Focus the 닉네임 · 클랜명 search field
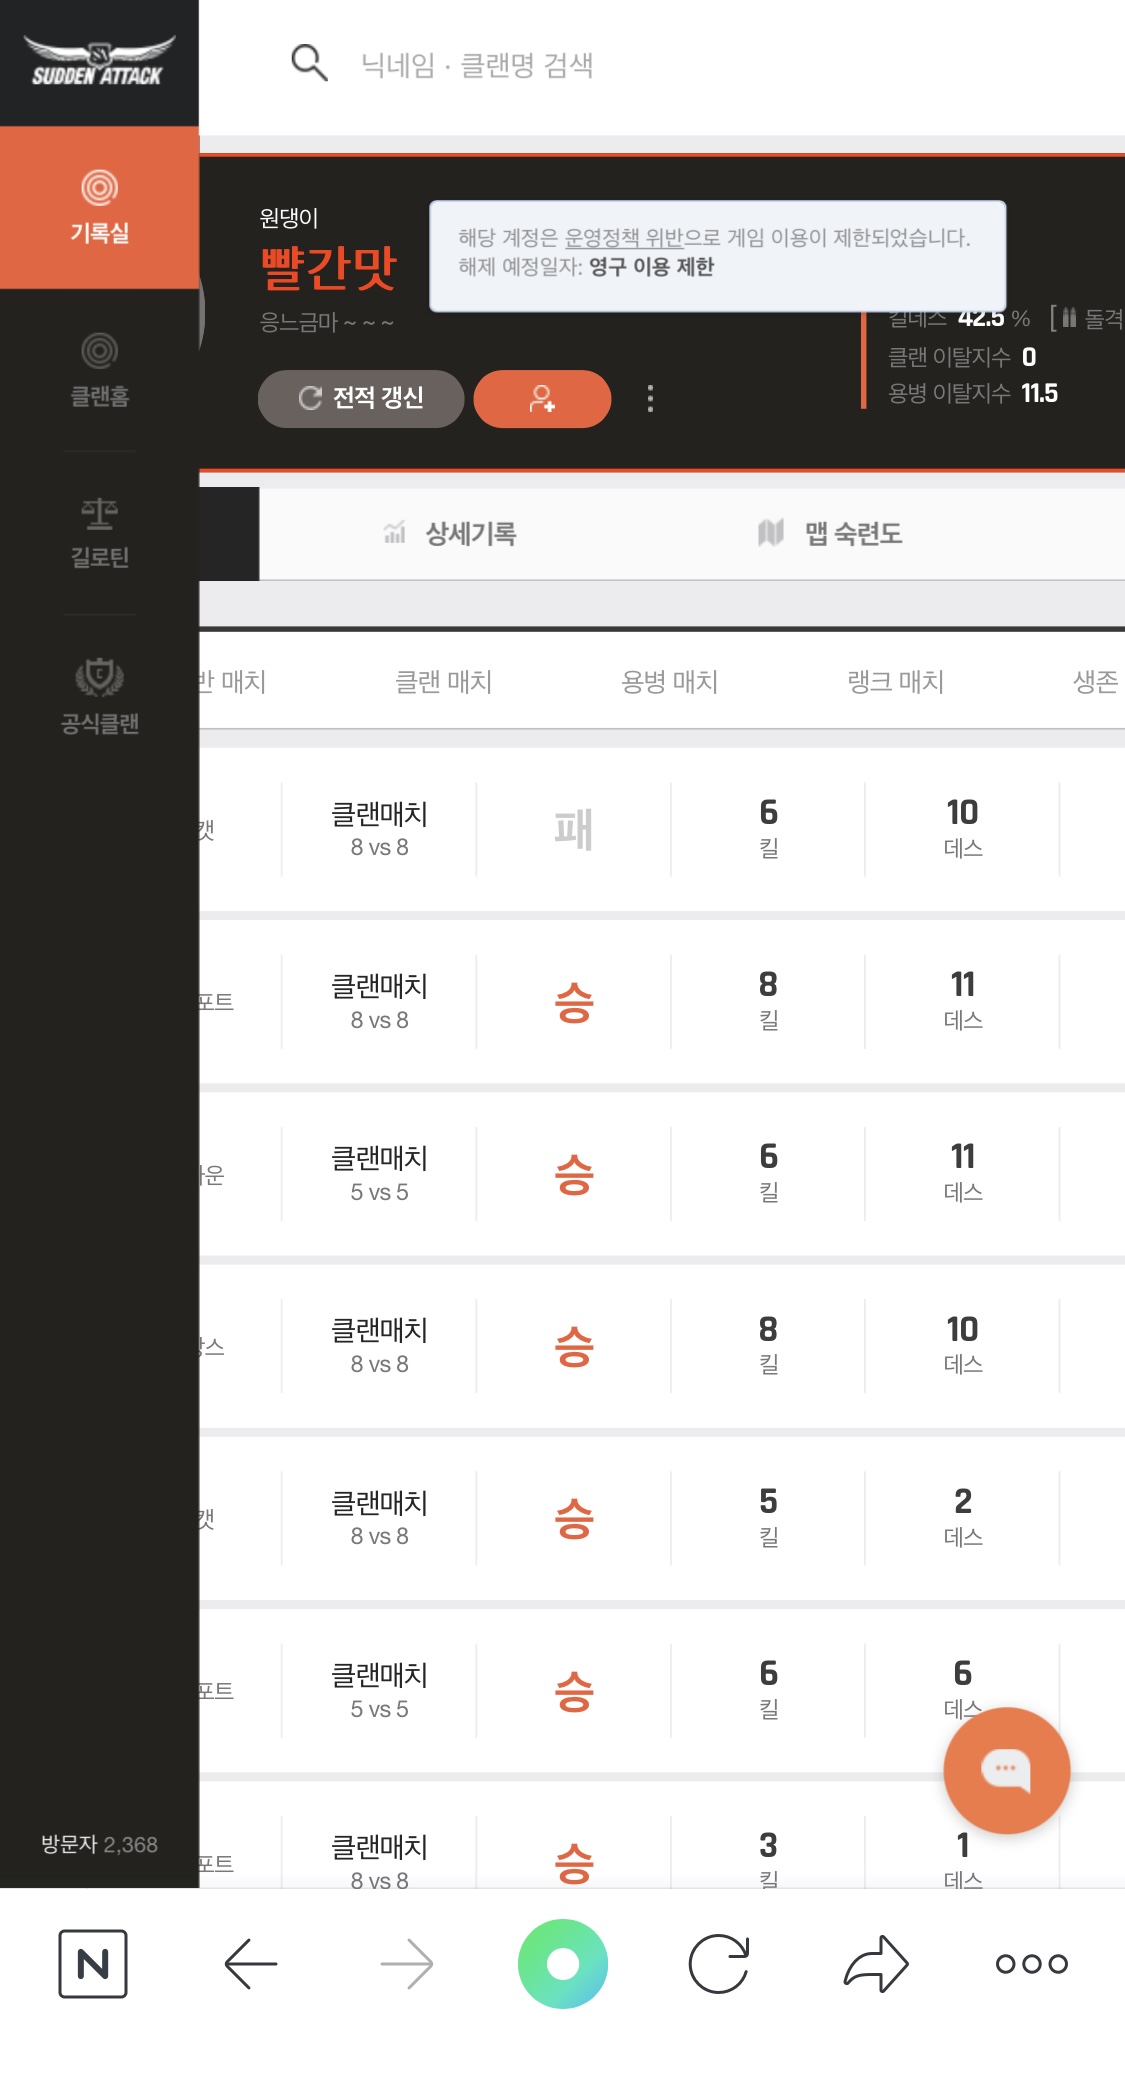The image size is (1125, 2074). pyautogui.click(x=600, y=65)
